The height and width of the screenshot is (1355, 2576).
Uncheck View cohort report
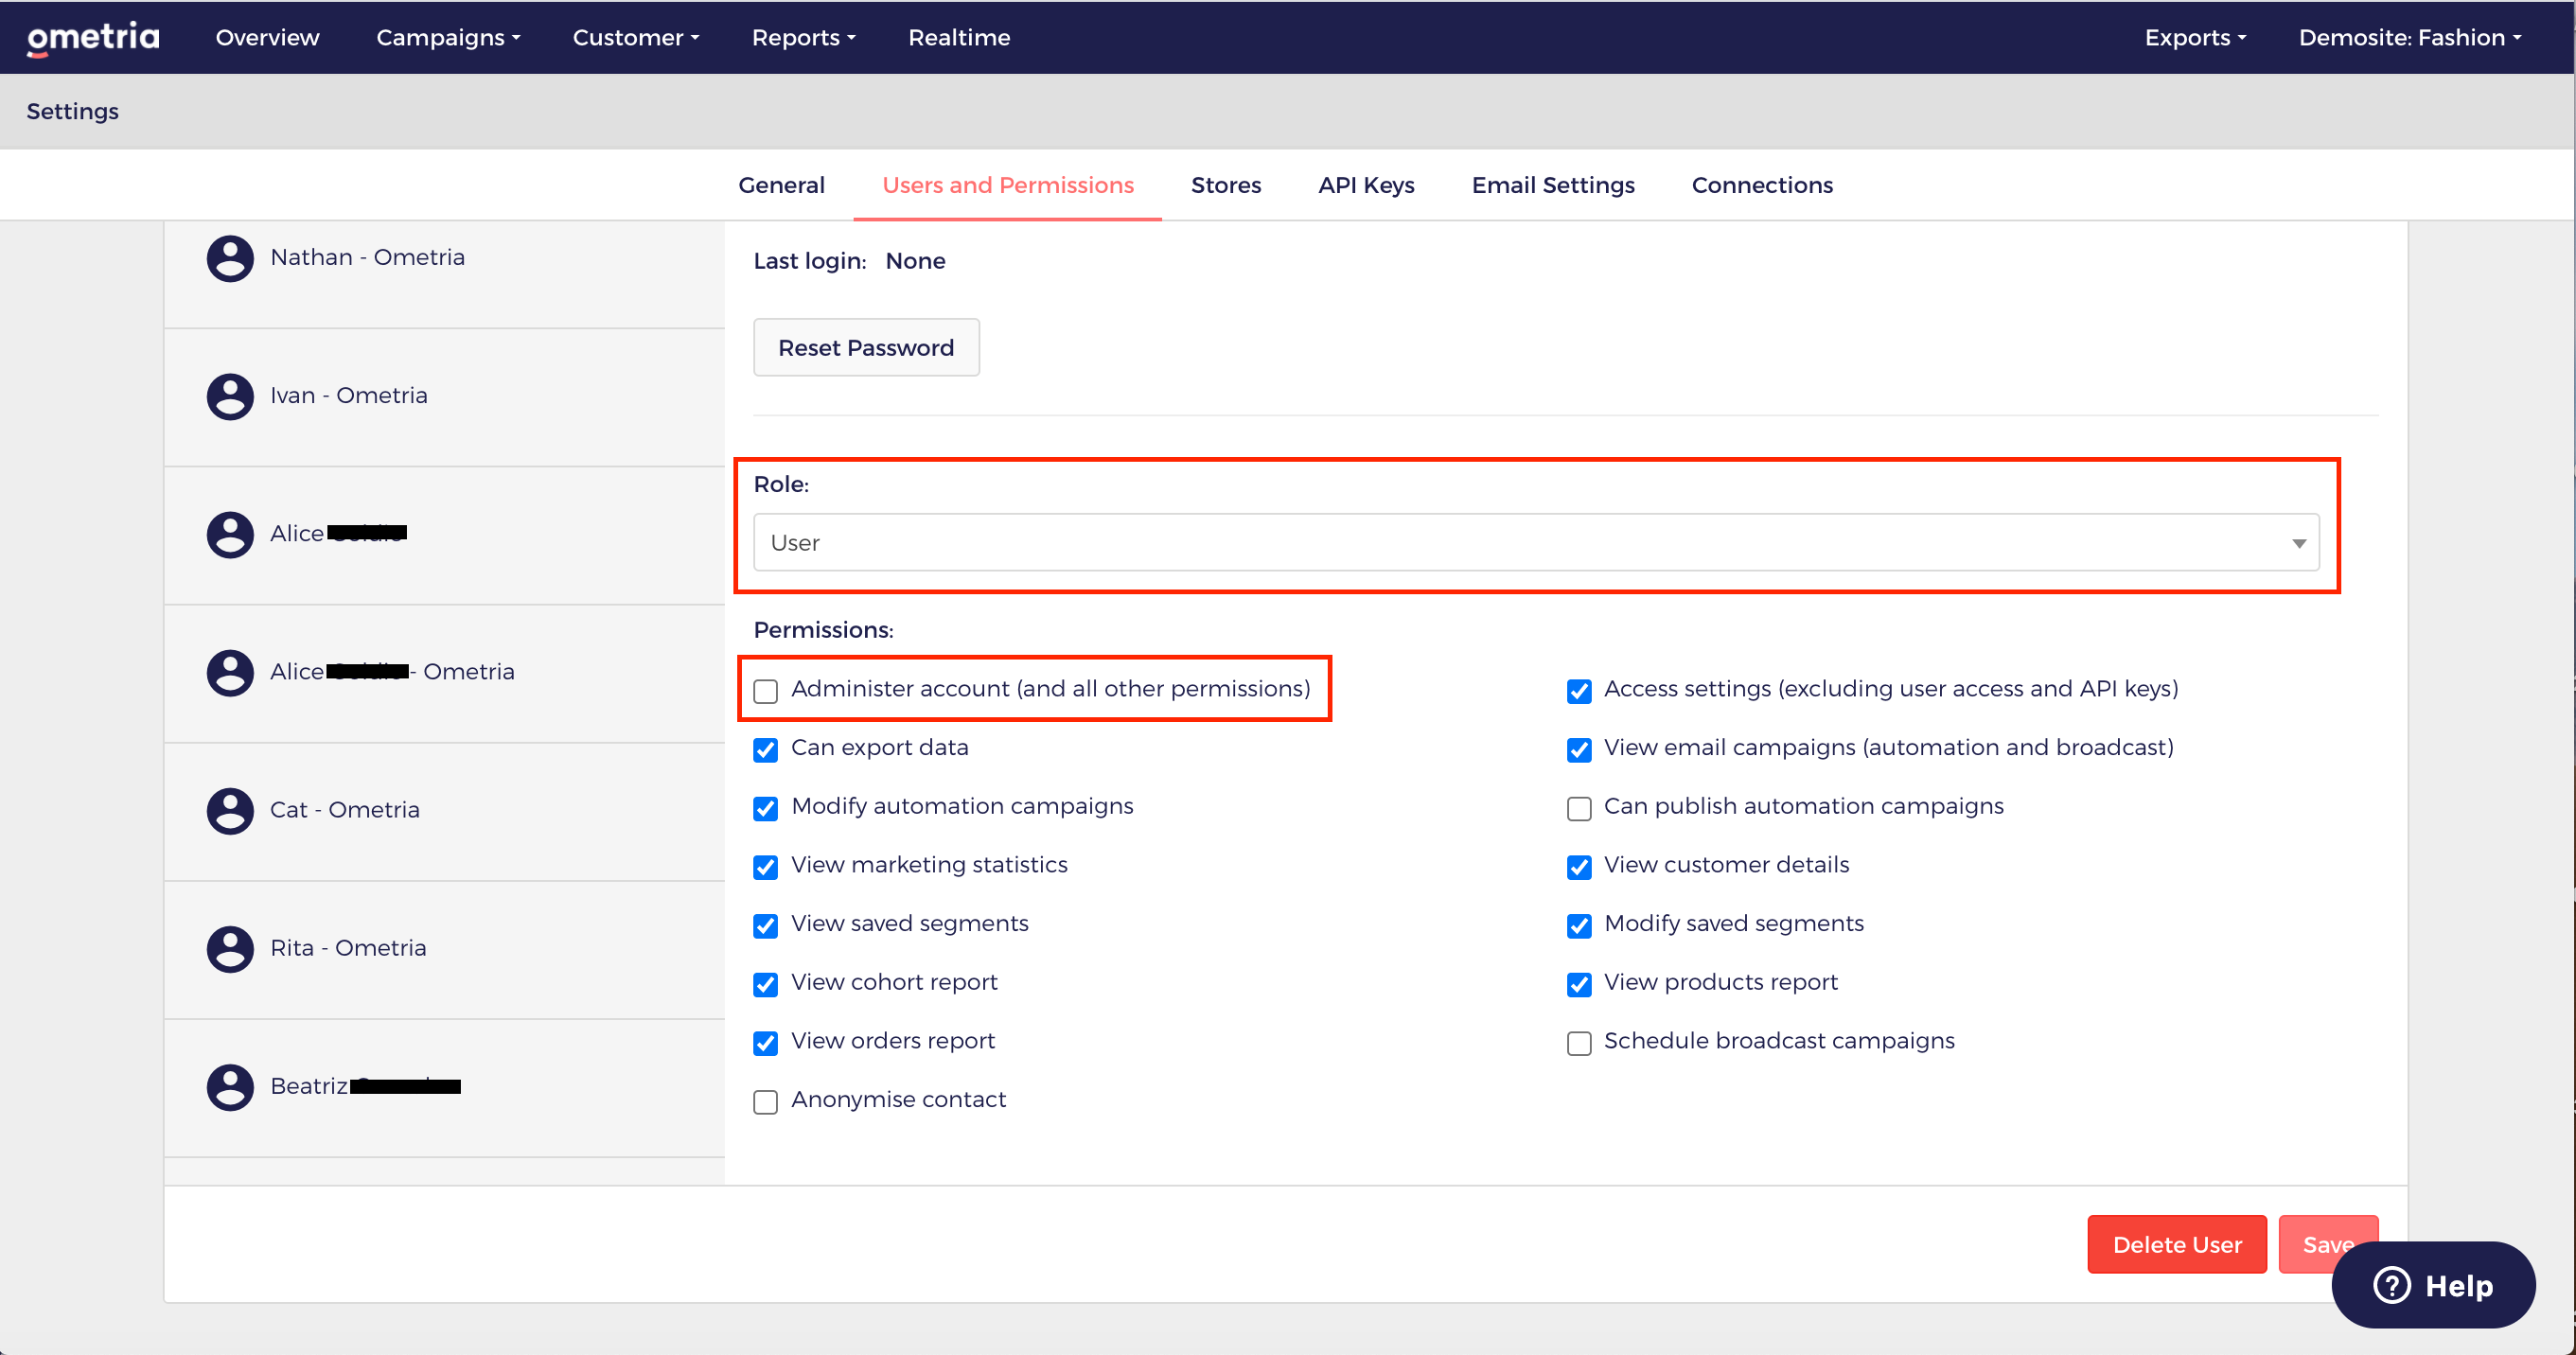[766, 985]
